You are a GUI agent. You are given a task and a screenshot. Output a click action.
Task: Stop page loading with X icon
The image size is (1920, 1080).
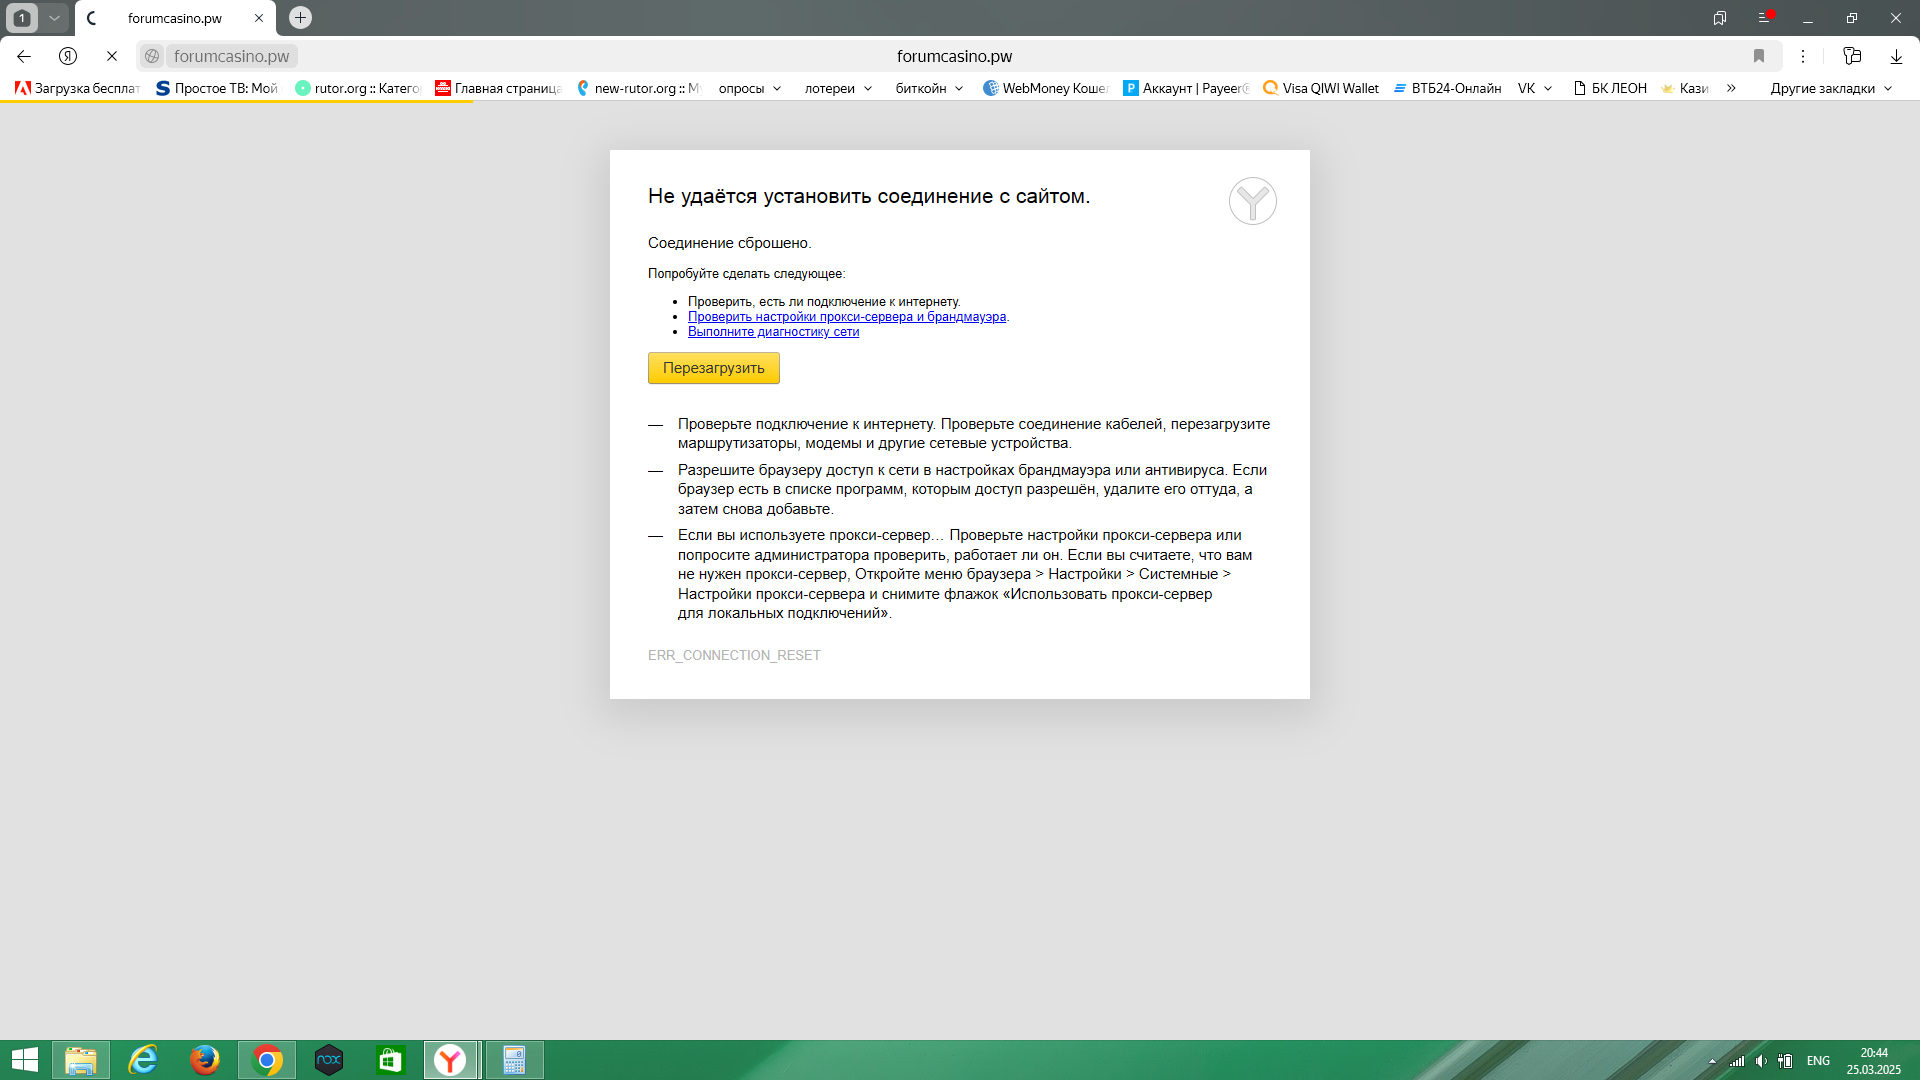pyautogui.click(x=112, y=56)
